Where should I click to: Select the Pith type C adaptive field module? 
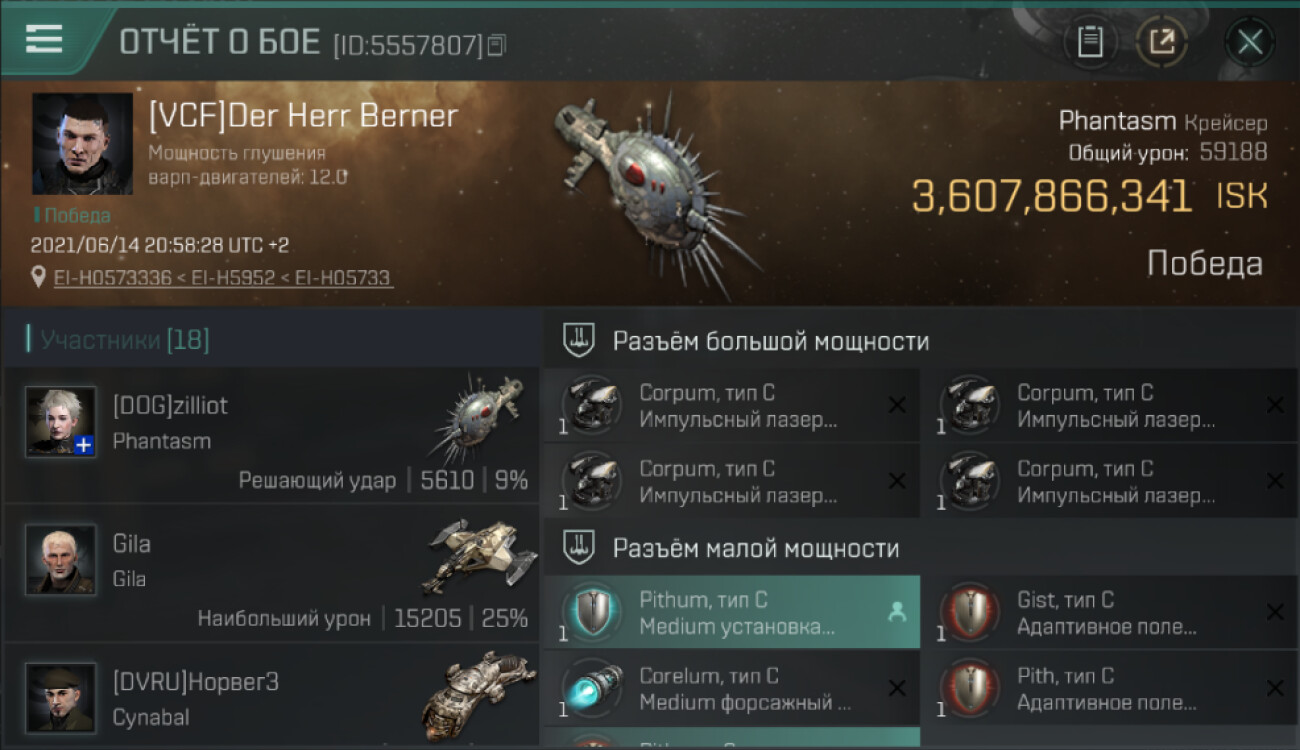pos(1110,688)
